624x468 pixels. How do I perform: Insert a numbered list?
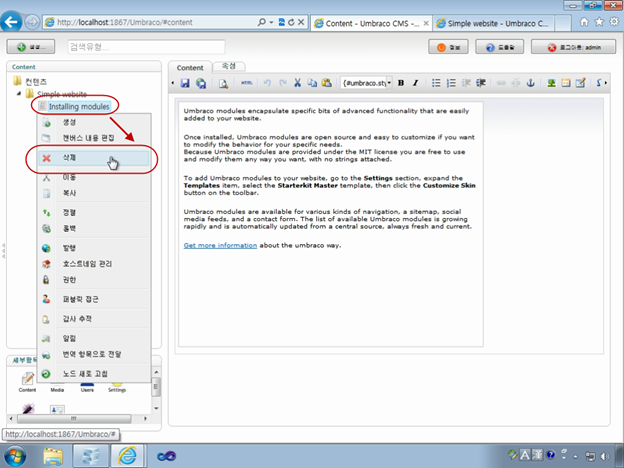click(451, 83)
